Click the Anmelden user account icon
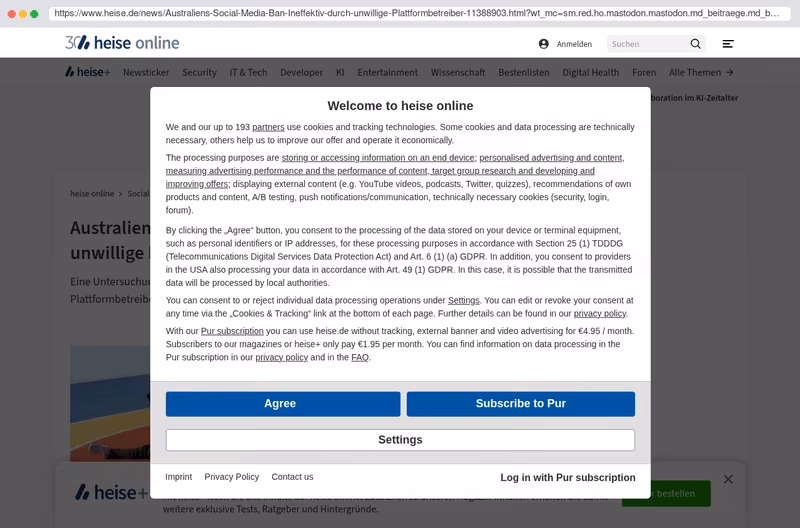 544,44
